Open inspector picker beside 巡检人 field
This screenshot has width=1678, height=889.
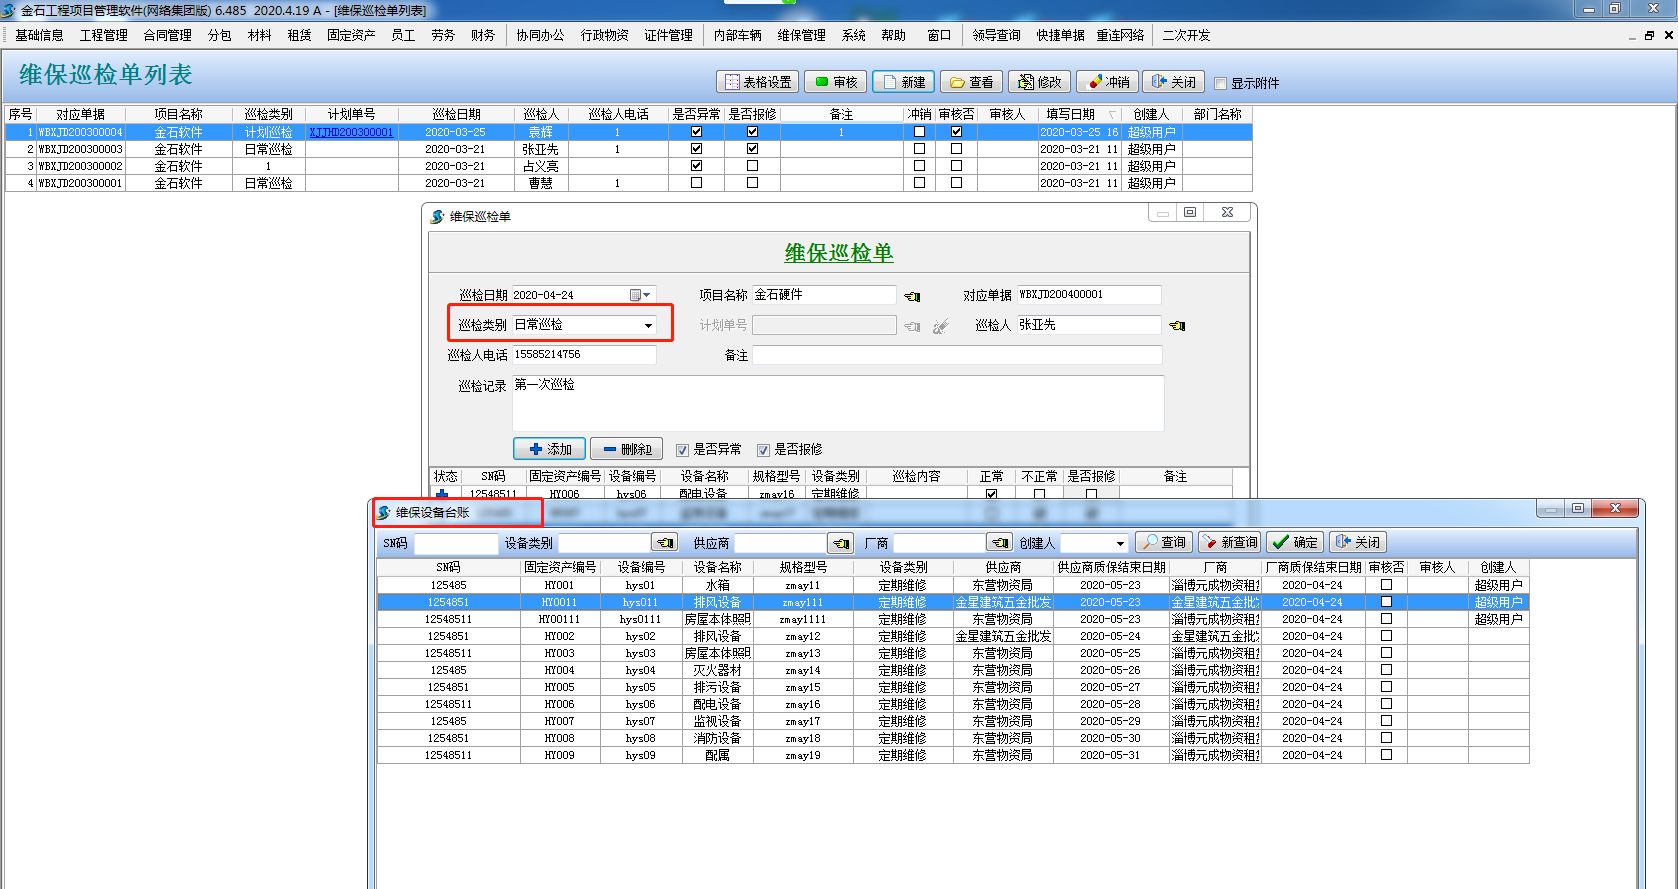[x=1177, y=326]
